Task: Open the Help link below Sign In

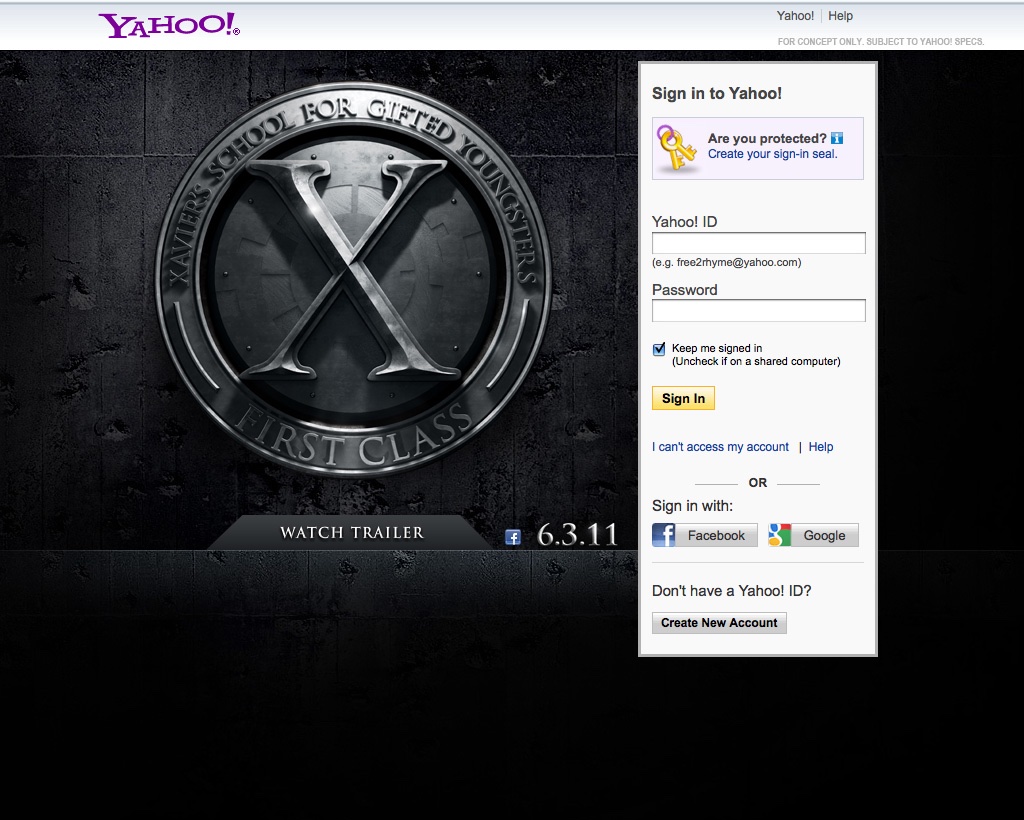Action: (821, 447)
